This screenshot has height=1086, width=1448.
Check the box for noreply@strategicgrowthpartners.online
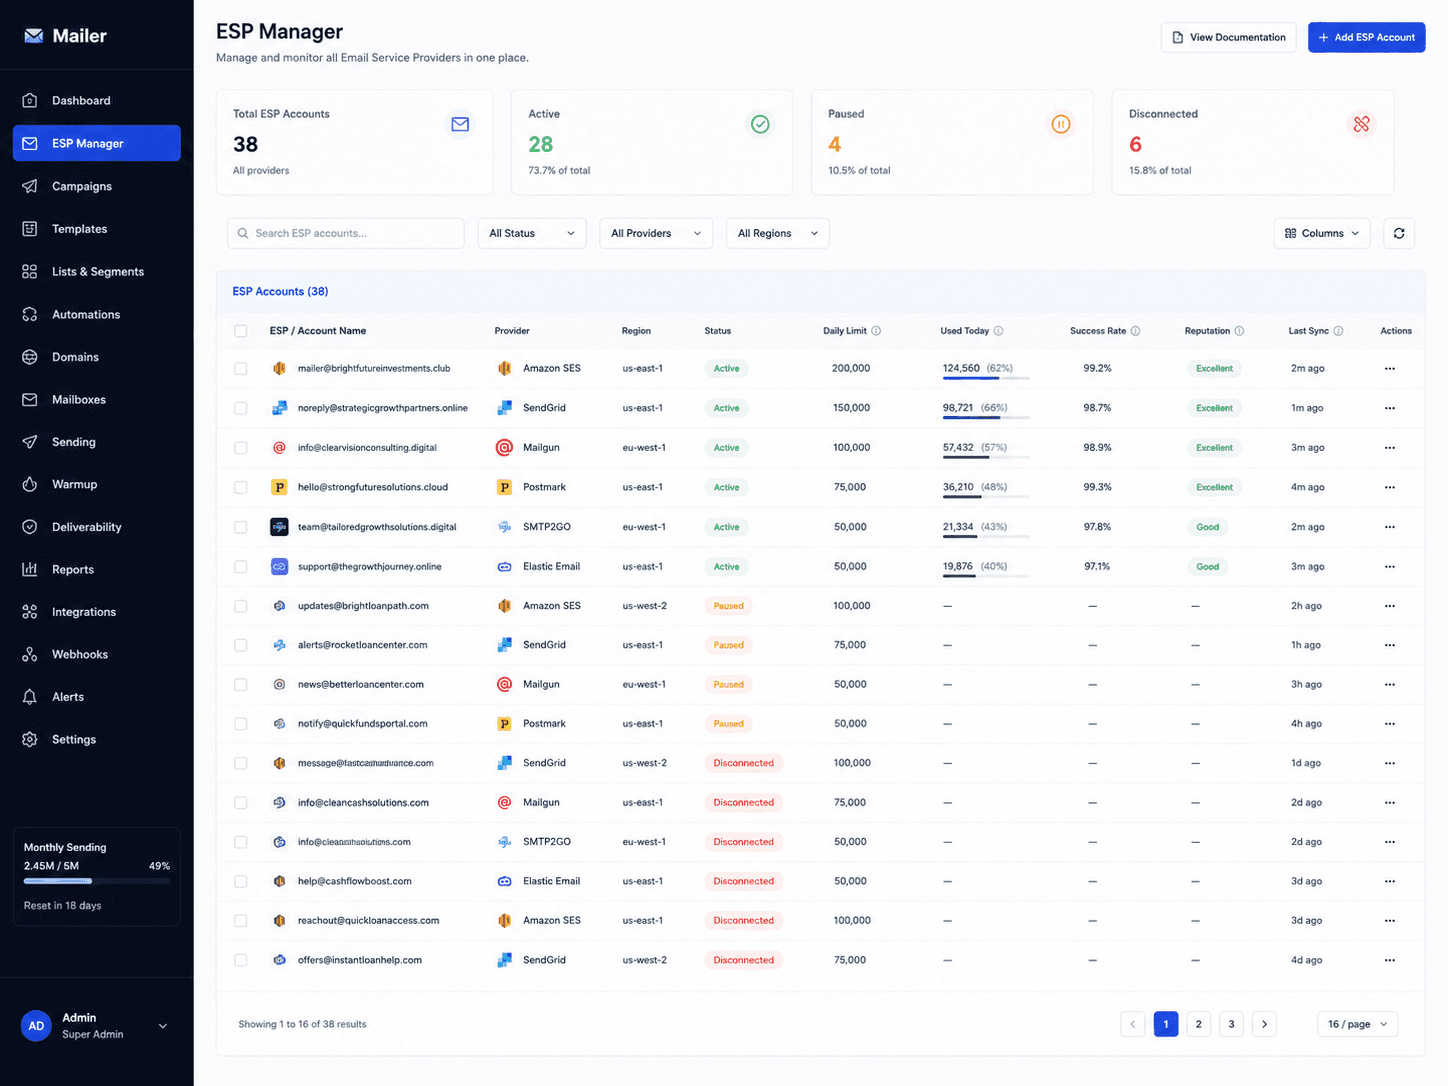240,408
